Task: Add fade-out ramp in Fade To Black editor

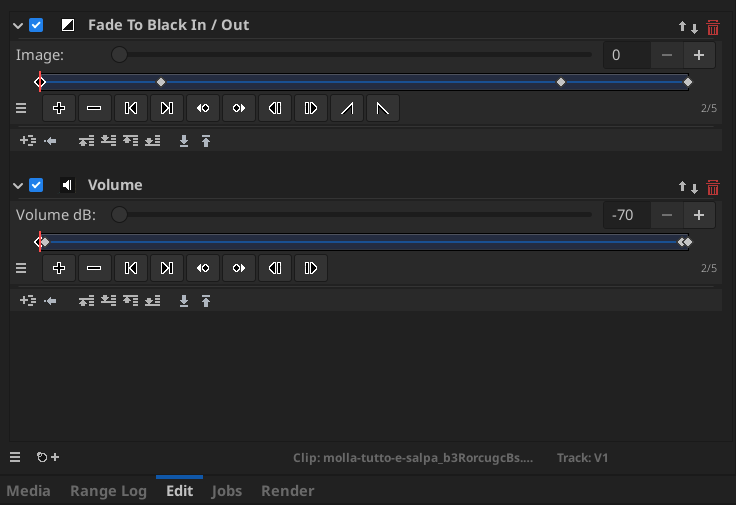Action: 383,108
